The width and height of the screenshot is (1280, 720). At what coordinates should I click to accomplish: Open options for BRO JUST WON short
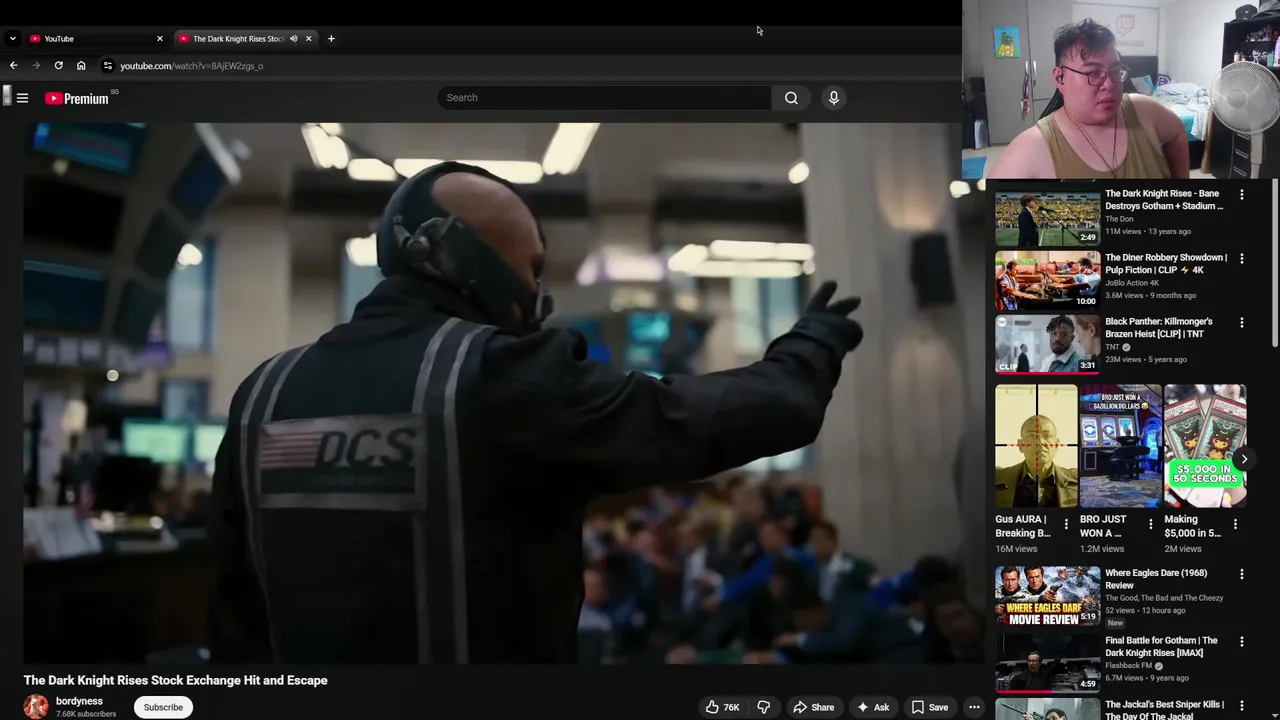[x=1150, y=524]
